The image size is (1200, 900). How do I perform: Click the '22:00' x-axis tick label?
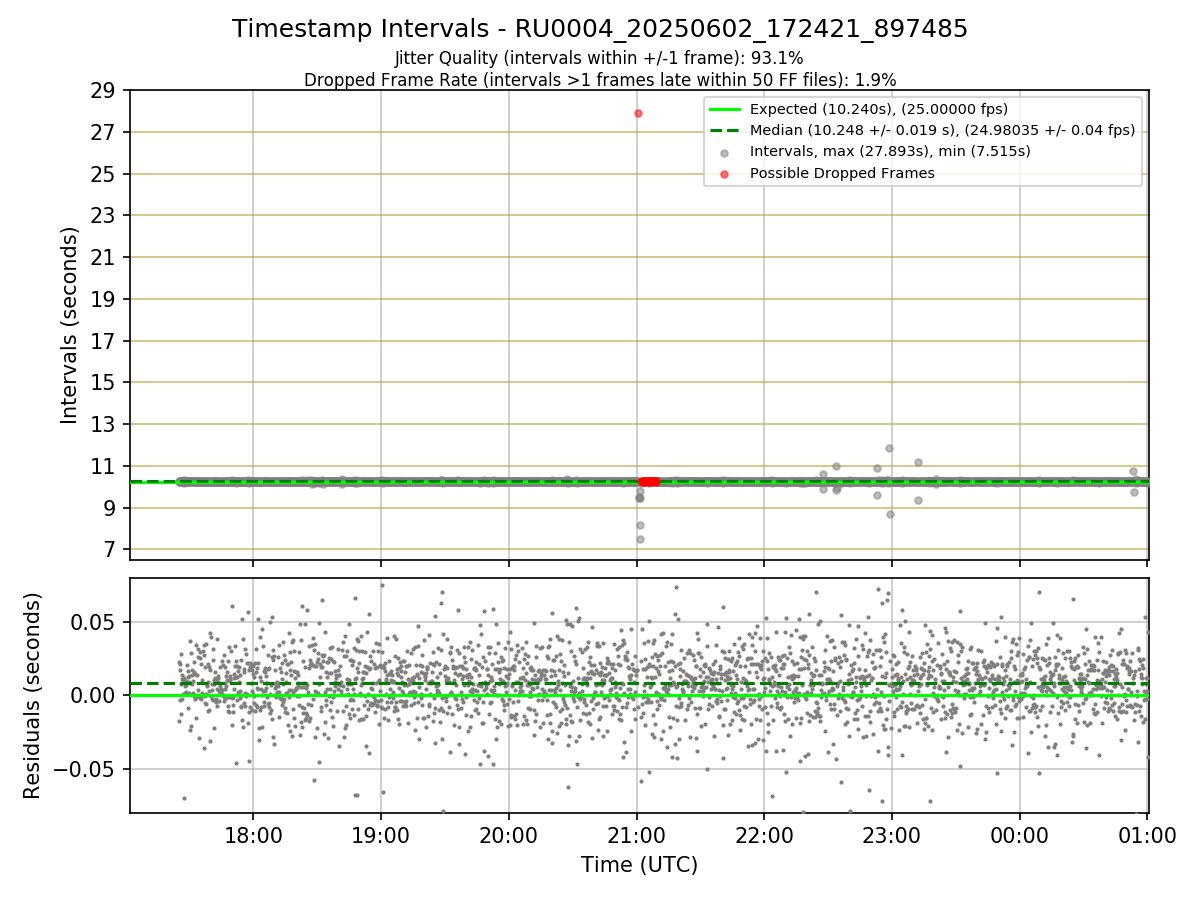(765, 835)
